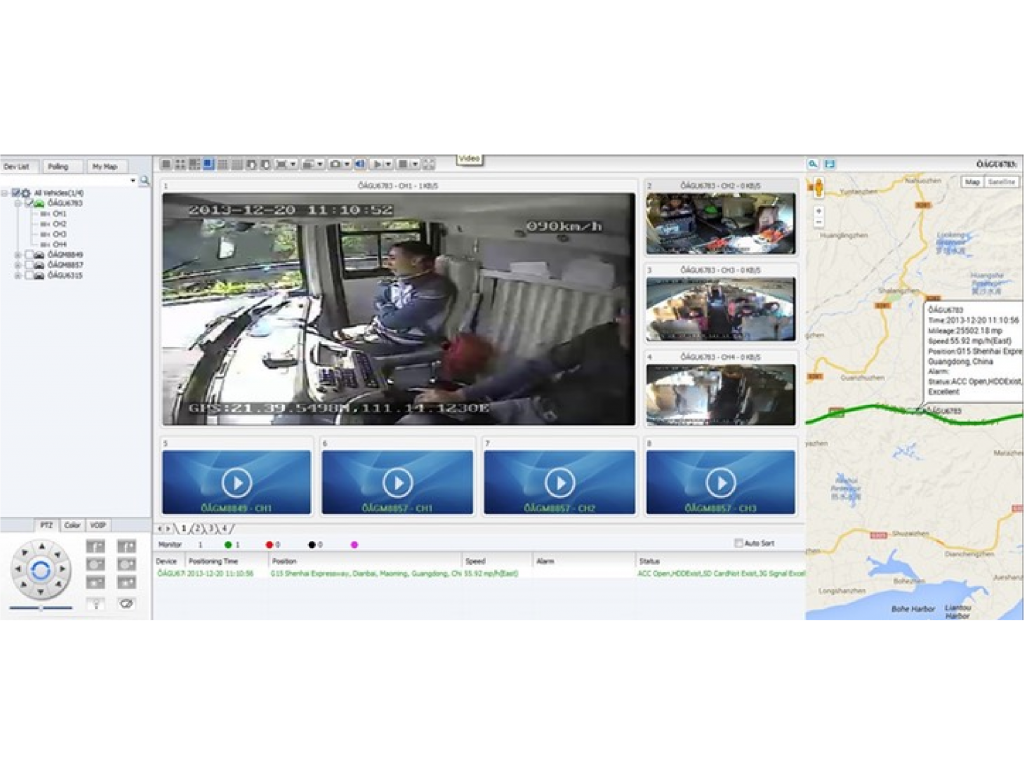The height and width of the screenshot is (775, 1024).
Task: Play ÔÁGM8857 - CH3 video pane
Action: (721, 482)
